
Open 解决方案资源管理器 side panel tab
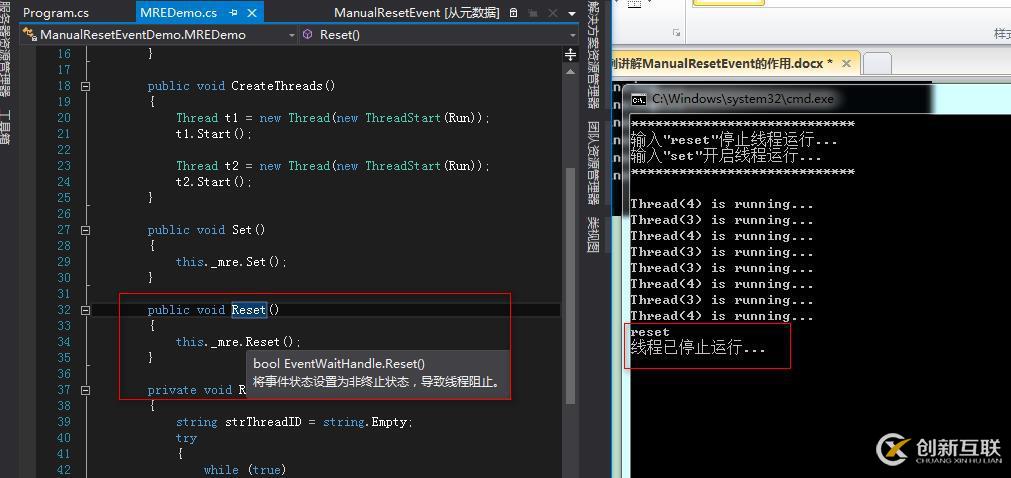coord(594,54)
